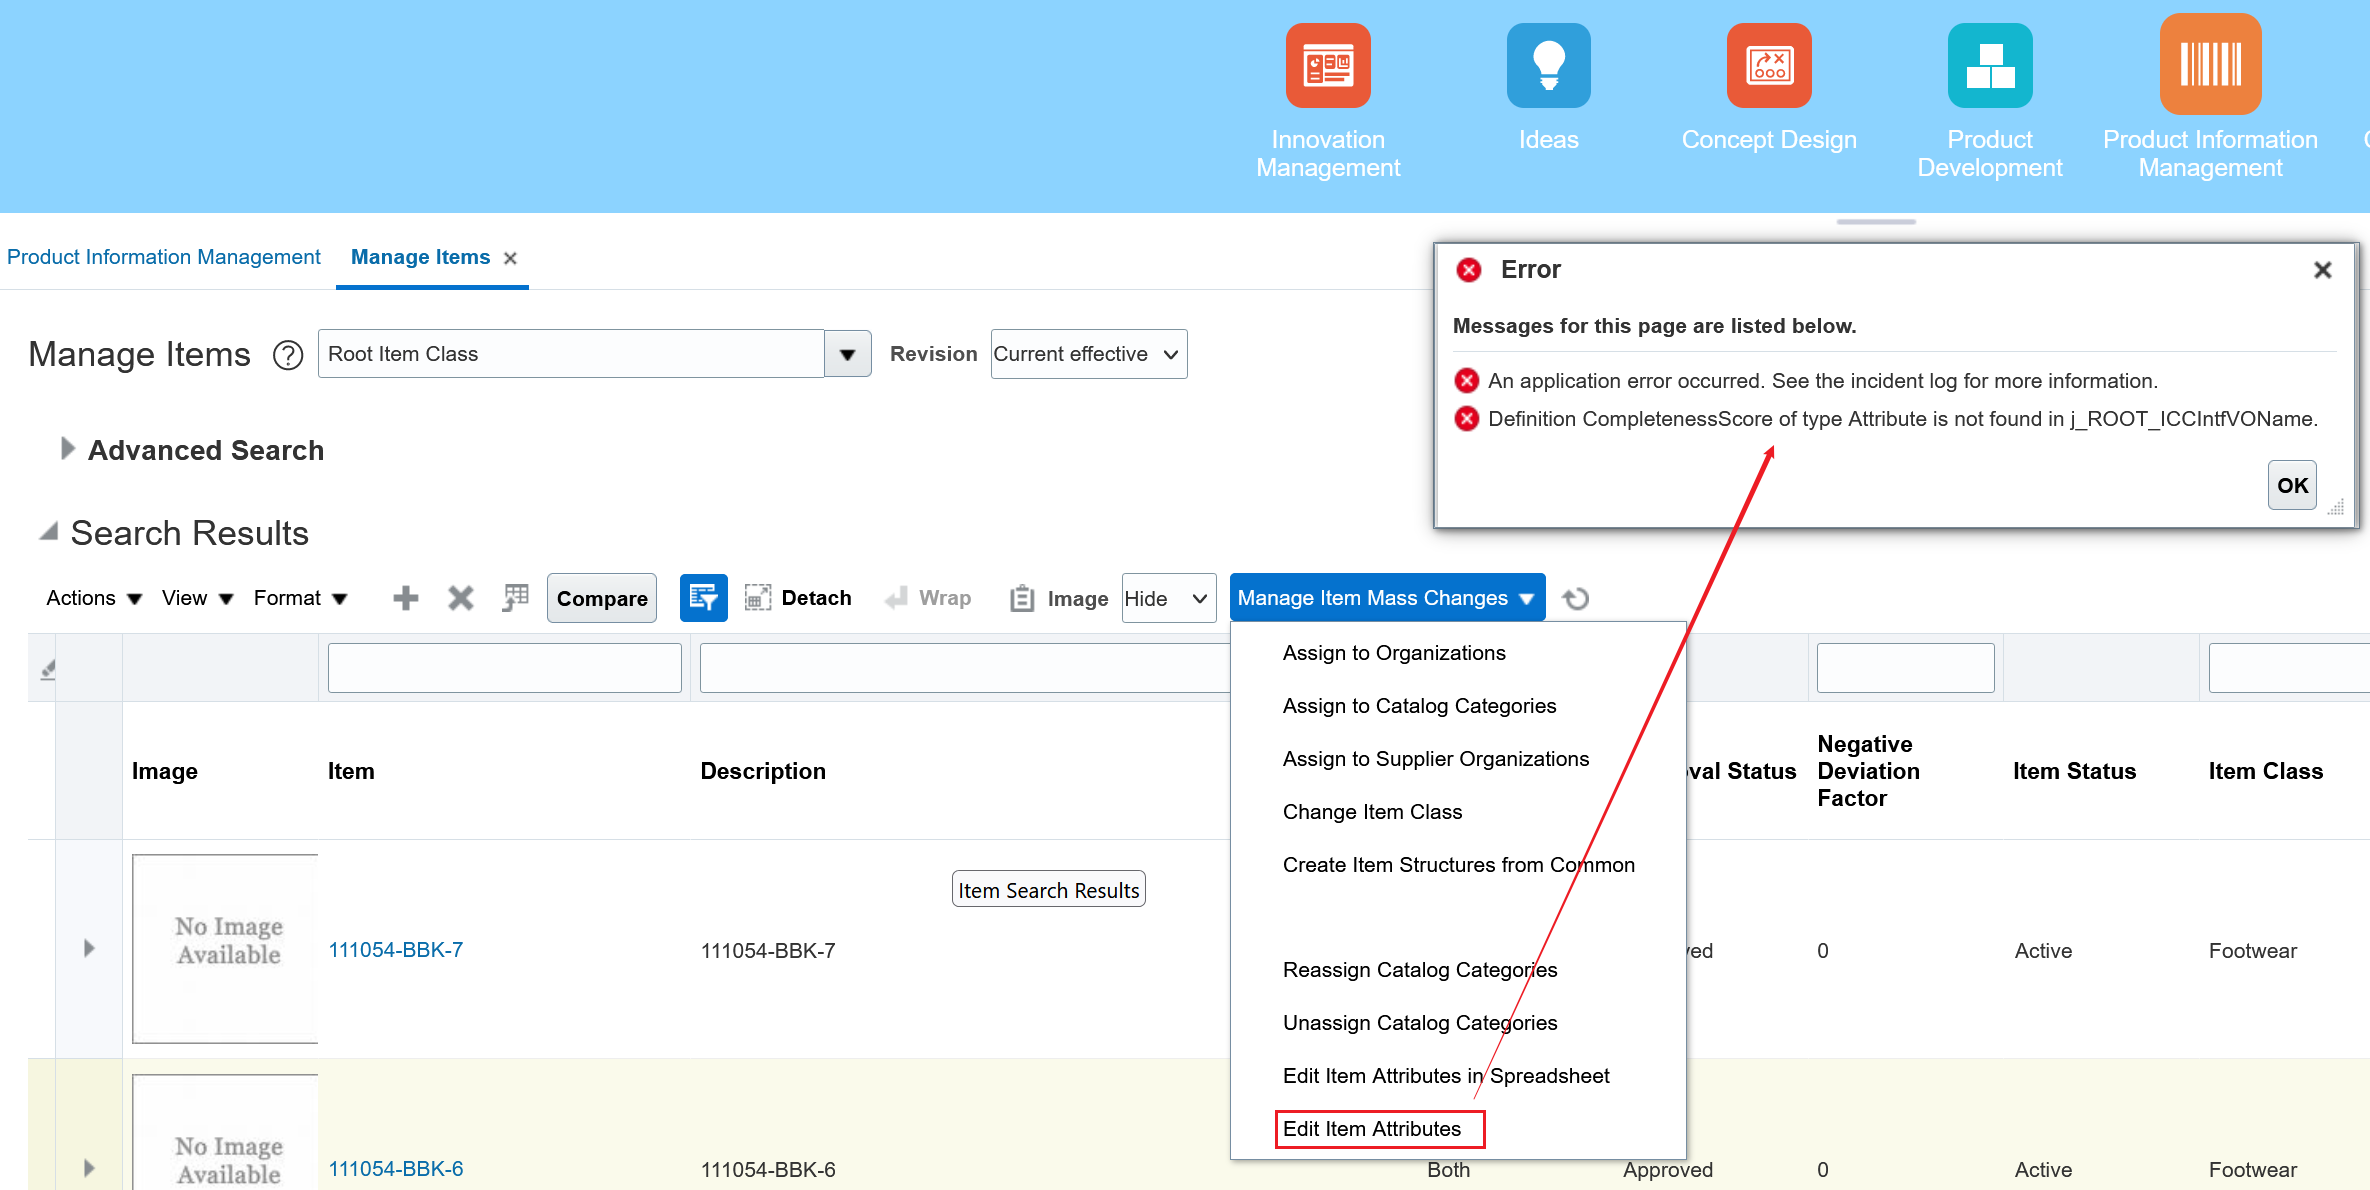Toggle Query By Example filter row

703,597
